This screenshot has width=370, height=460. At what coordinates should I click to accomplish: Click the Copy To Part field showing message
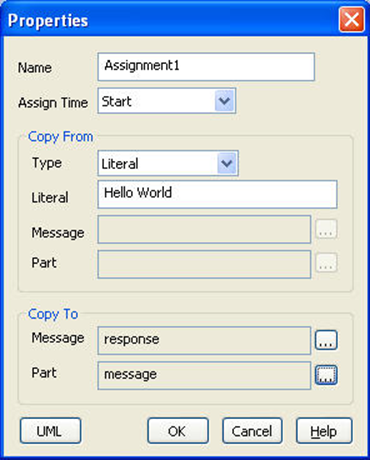tap(204, 375)
